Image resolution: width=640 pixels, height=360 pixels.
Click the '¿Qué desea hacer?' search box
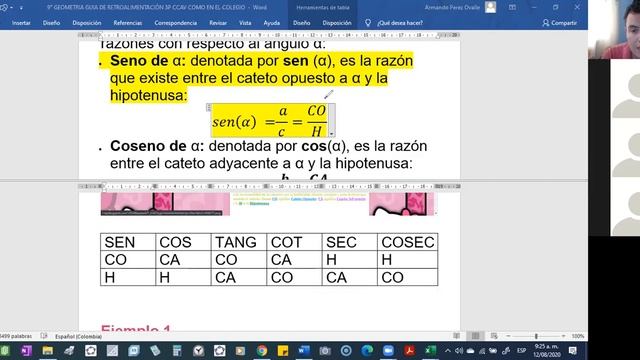tap(400, 23)
